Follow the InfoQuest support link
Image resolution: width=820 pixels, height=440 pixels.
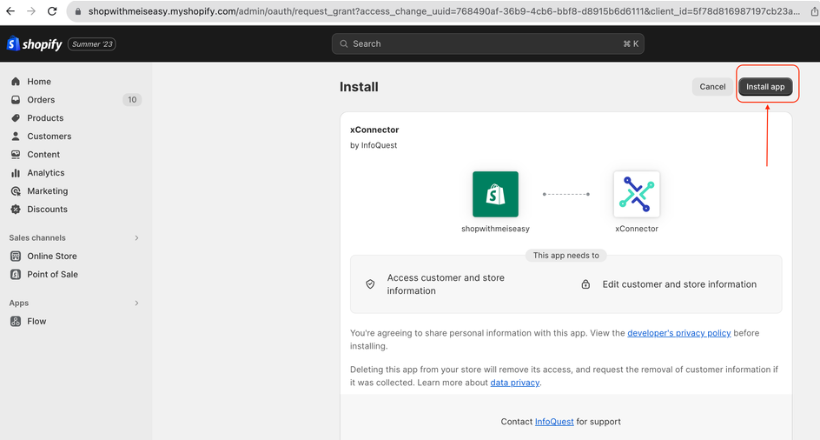(554, 422)
